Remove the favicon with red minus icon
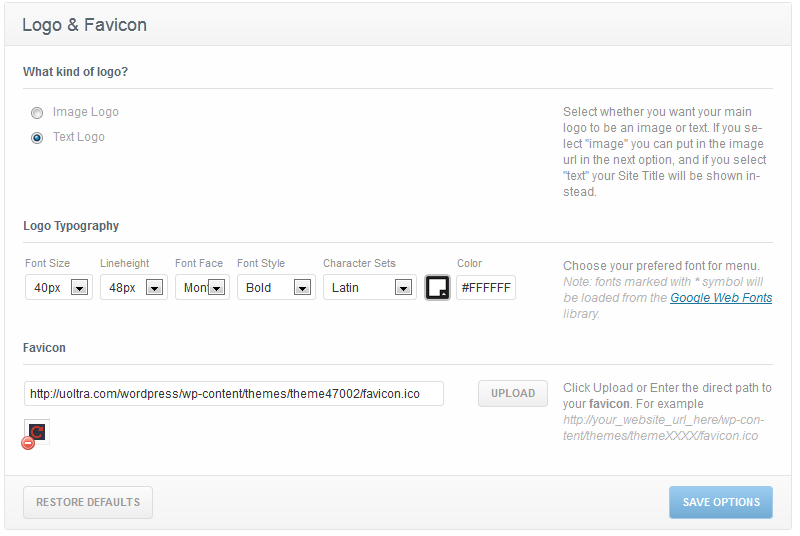Viewport: 800px width, 536px height. click(28, 443)
